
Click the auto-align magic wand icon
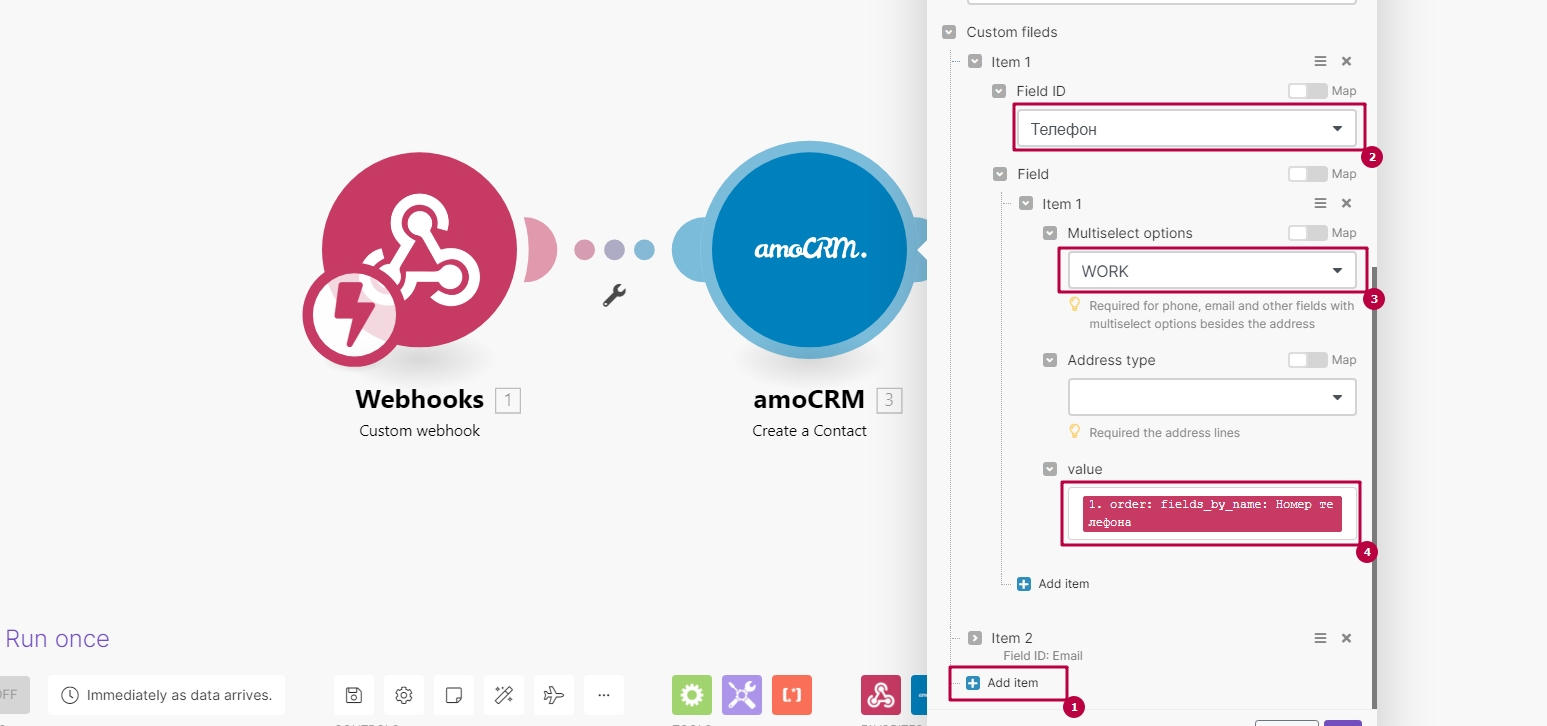coord(504,695)
